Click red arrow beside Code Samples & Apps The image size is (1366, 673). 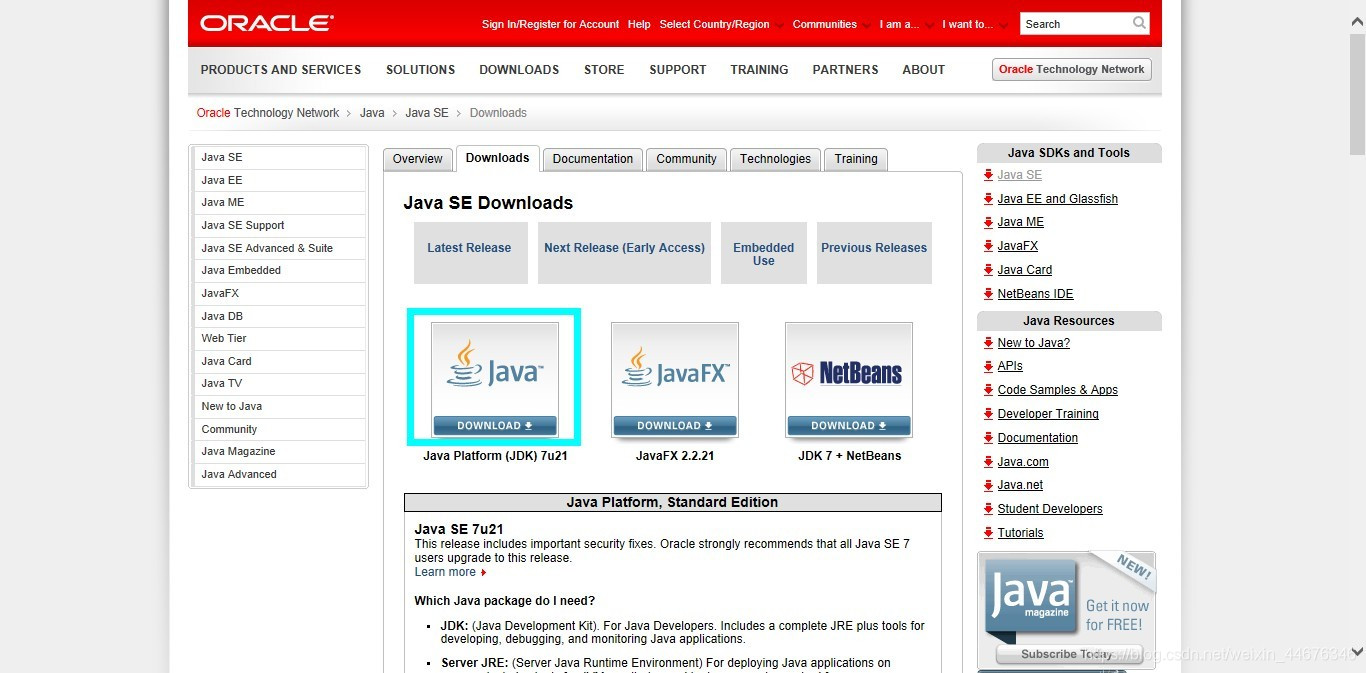(988, 390)
